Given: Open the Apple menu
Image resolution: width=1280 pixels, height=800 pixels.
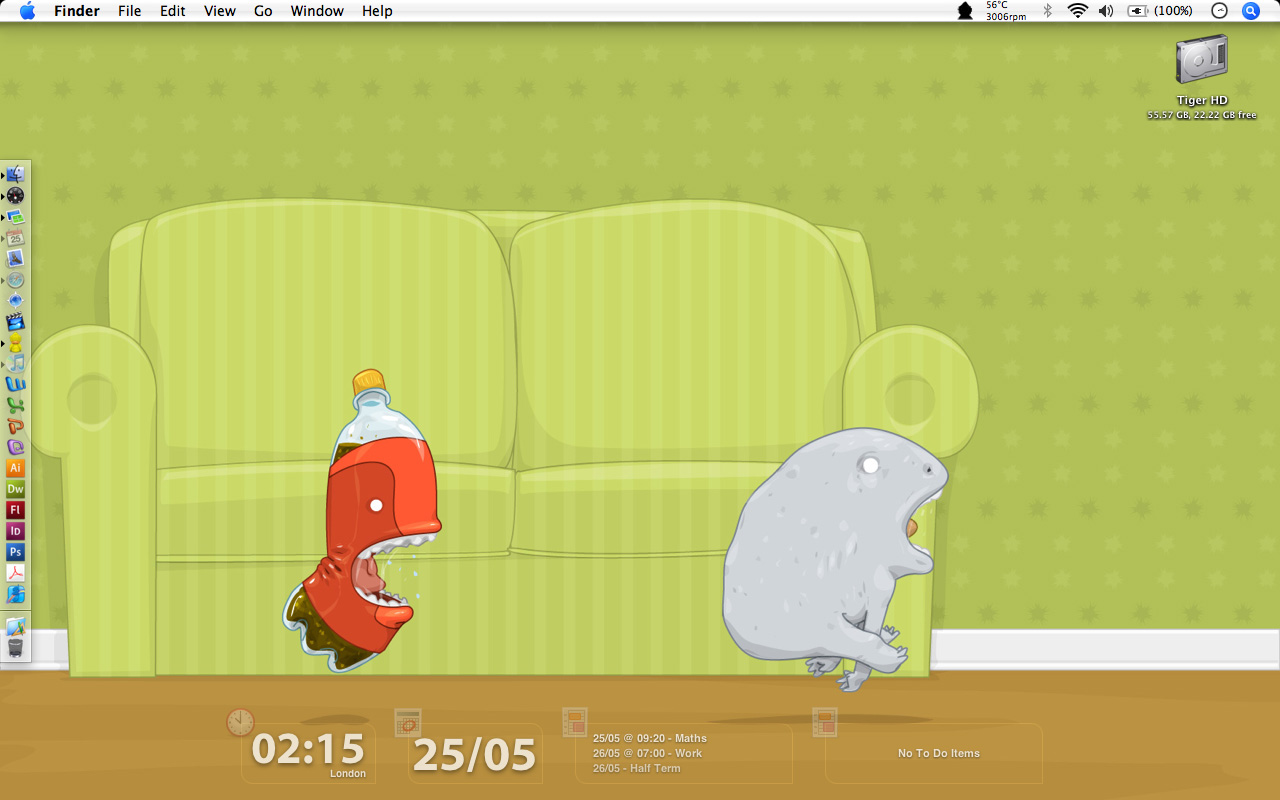Looking at the screenshot, I should click(x=27, y=11).
